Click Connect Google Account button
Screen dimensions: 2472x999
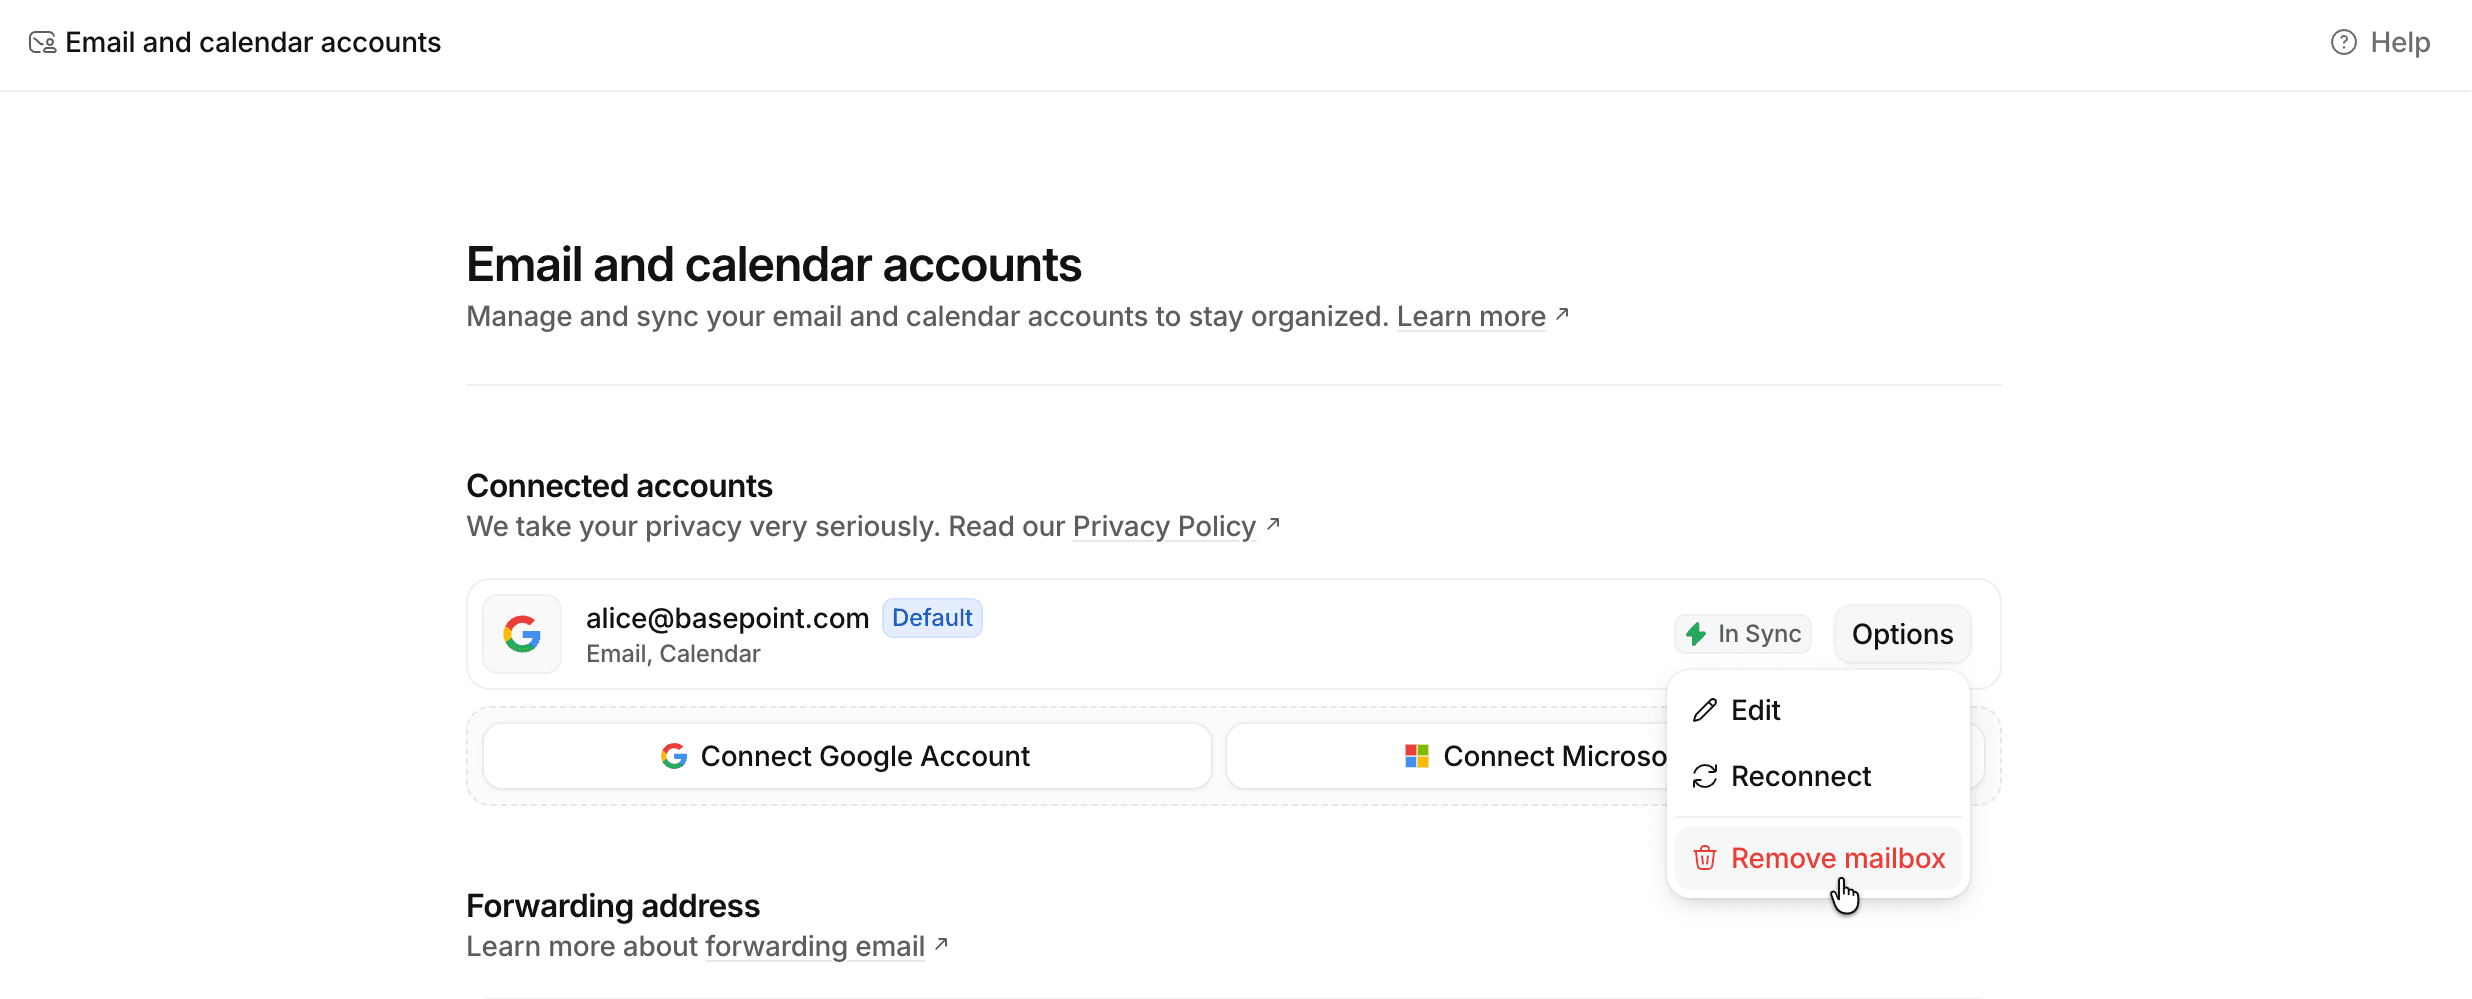click(847, 756)
